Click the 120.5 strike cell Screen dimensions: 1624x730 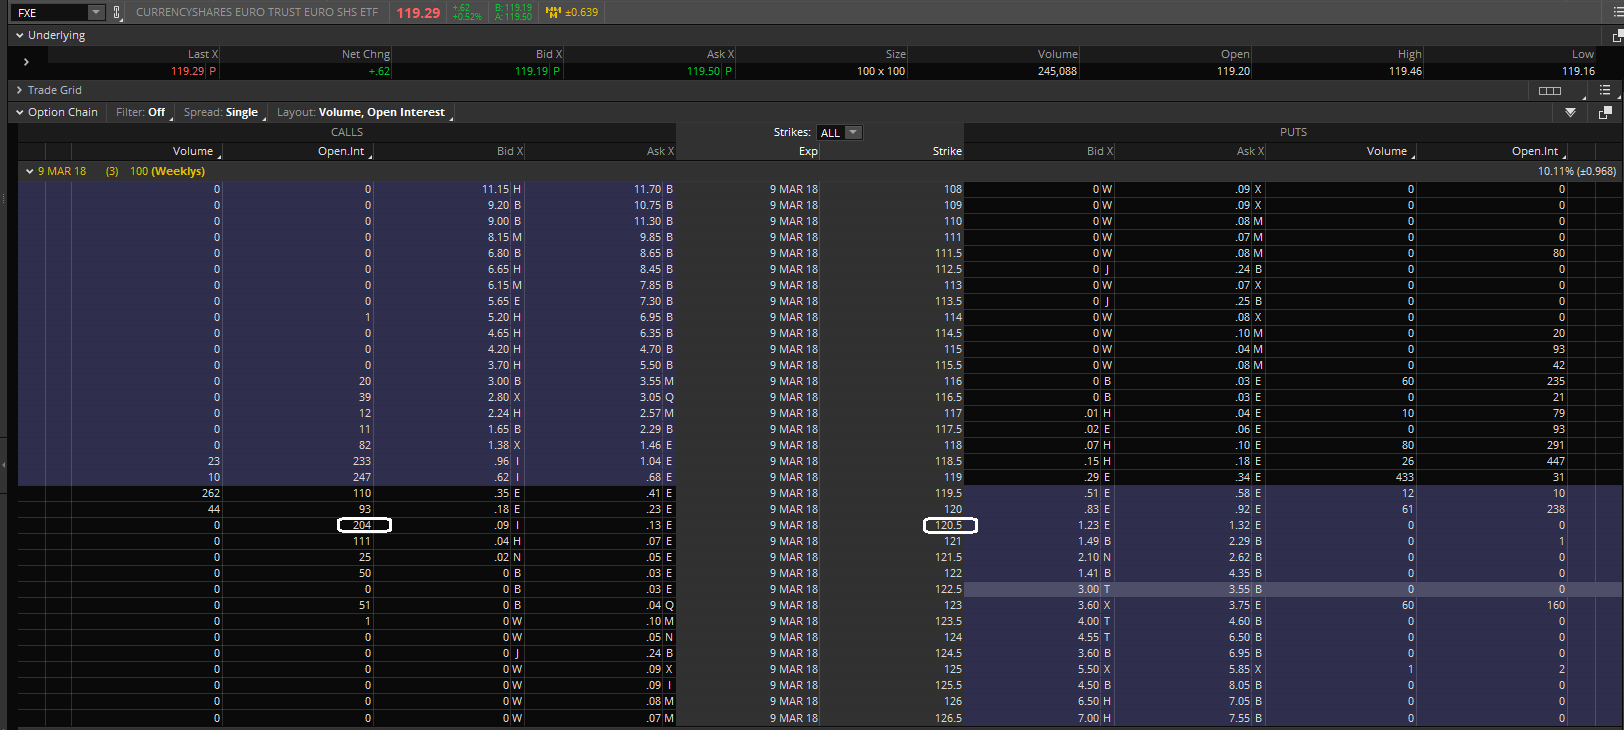pyautogui.click(x=948, y=525)
